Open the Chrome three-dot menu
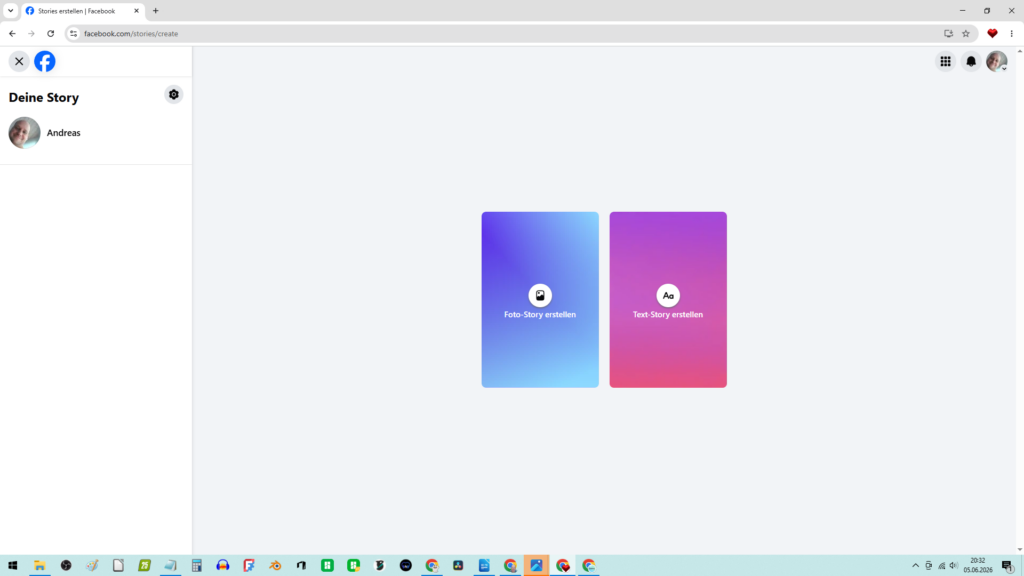The width and height of the screenshot is (1024, 576). [1012, 33]
